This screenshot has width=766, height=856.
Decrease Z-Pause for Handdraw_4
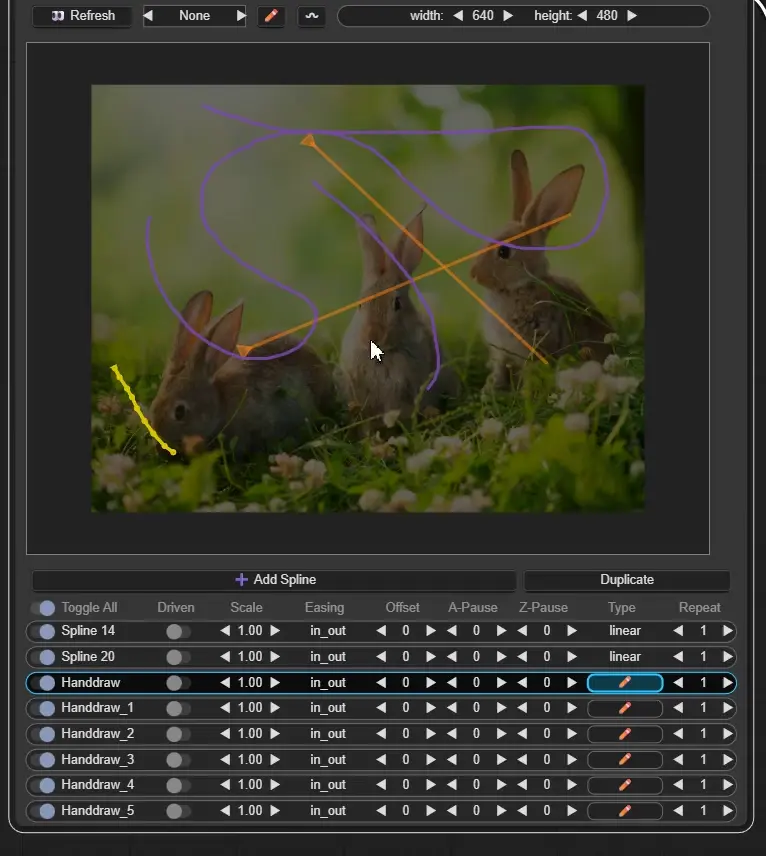(522, 785)
